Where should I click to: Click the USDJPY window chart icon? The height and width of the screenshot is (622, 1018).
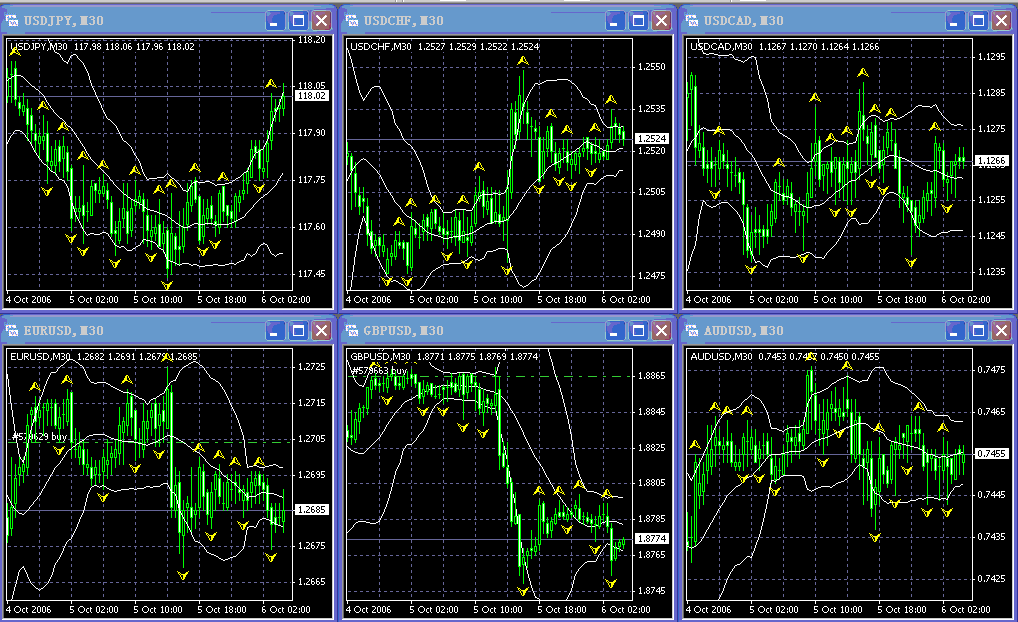point(12,21)
